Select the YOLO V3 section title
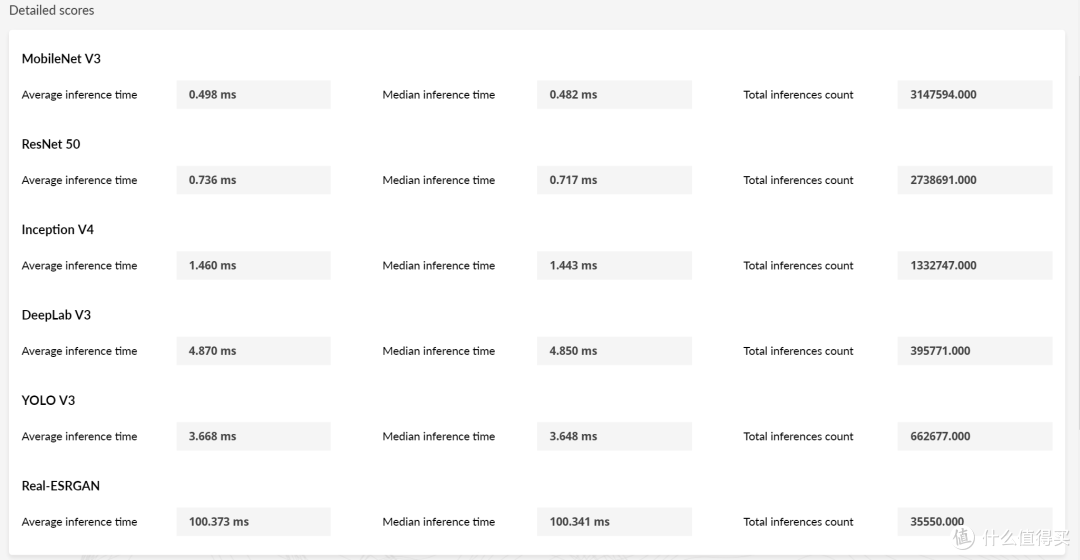Screen dimensions: 1080x560 48,400
